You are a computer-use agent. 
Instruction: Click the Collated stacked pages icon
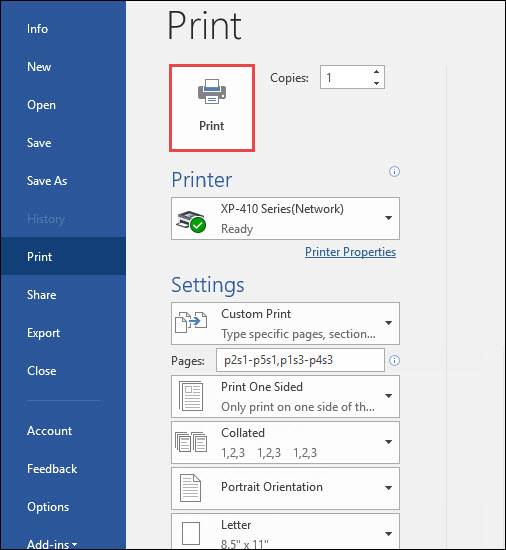[191, 442]
